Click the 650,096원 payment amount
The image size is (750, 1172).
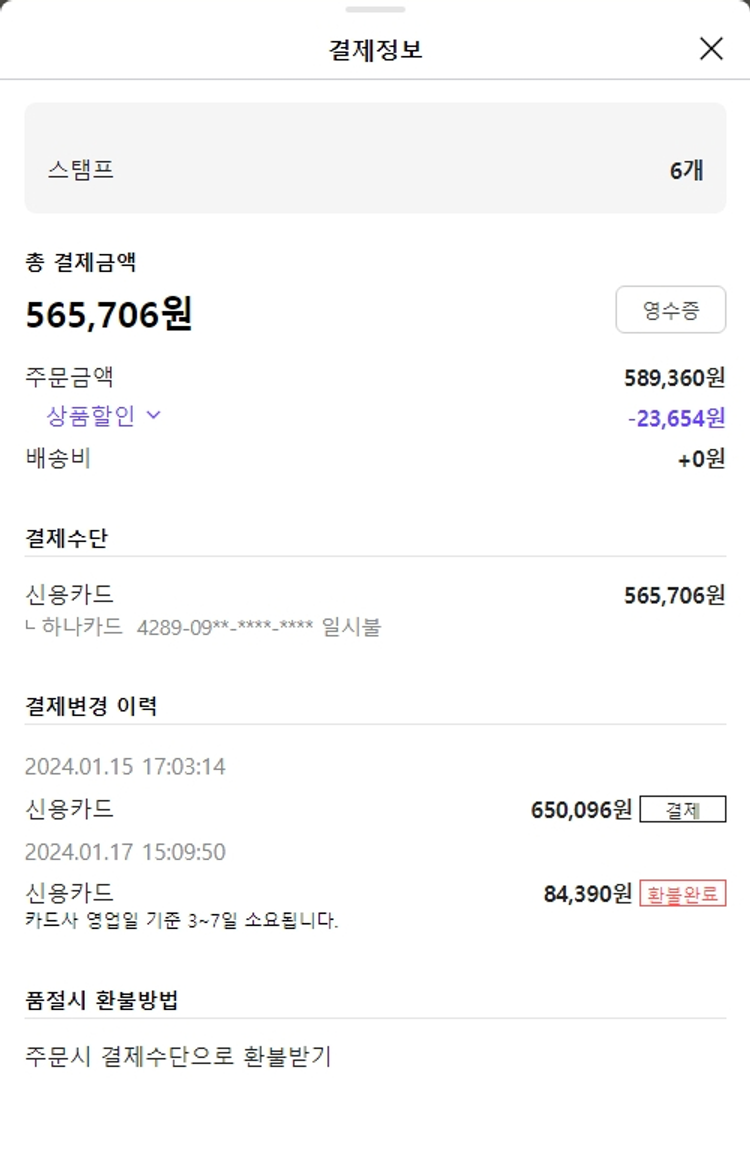point(581,810)
